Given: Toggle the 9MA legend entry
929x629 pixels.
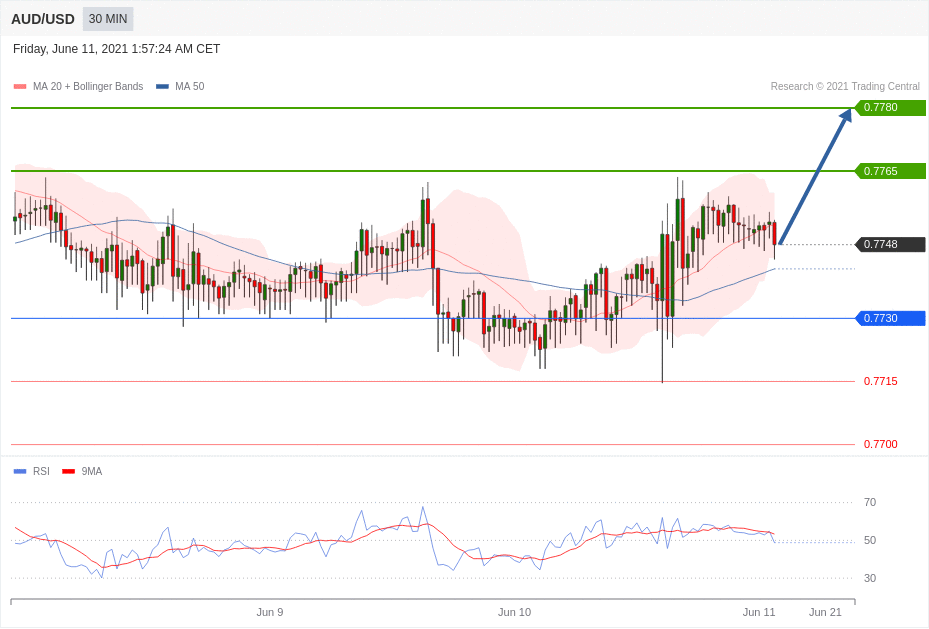Looking at the screenshot, I should [x=91, y=472].
